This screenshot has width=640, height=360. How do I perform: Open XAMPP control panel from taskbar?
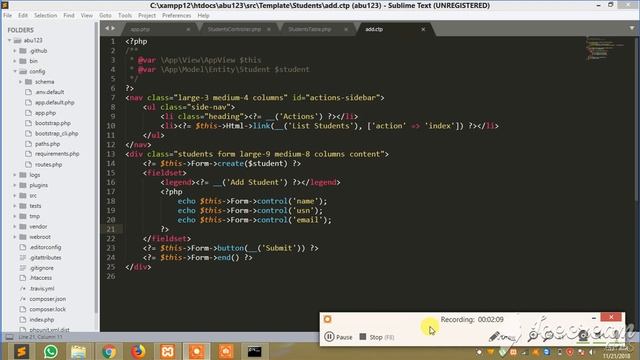pos(167,351)
